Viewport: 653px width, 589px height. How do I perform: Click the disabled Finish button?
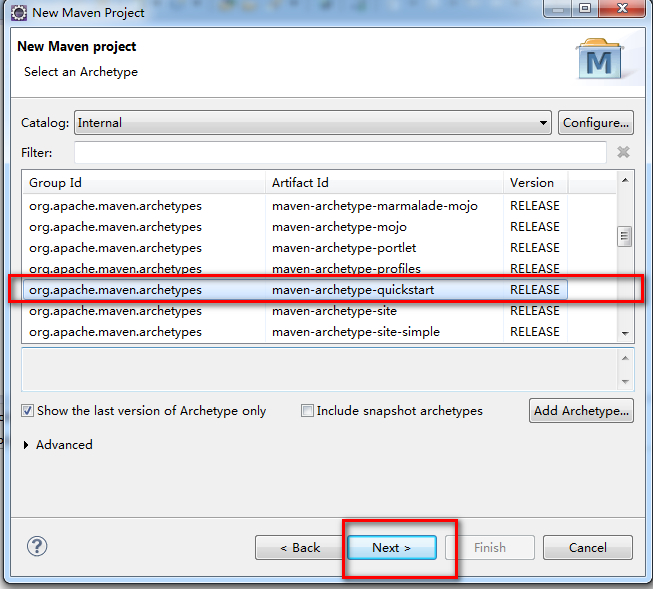click(490, 547)
